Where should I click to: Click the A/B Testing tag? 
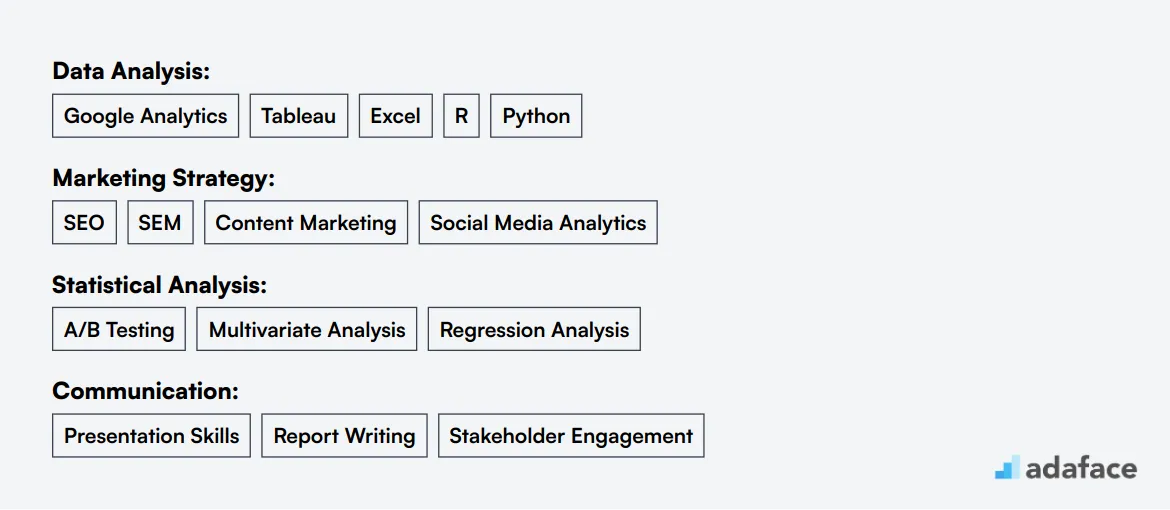click(x=119, y=329)
